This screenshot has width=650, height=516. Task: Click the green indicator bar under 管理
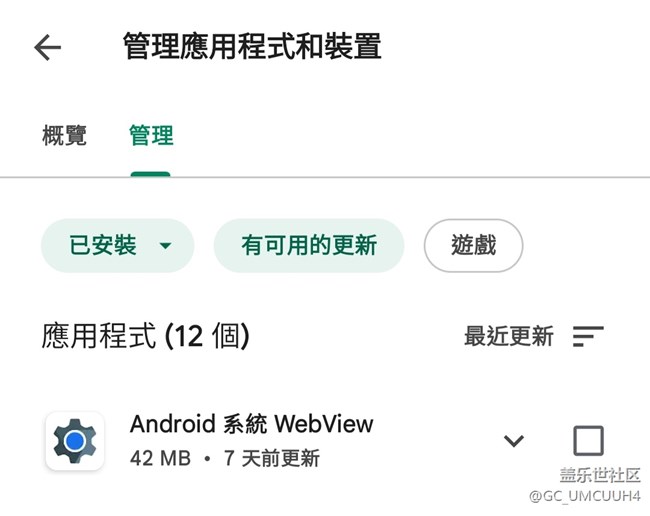click(150, 174)
